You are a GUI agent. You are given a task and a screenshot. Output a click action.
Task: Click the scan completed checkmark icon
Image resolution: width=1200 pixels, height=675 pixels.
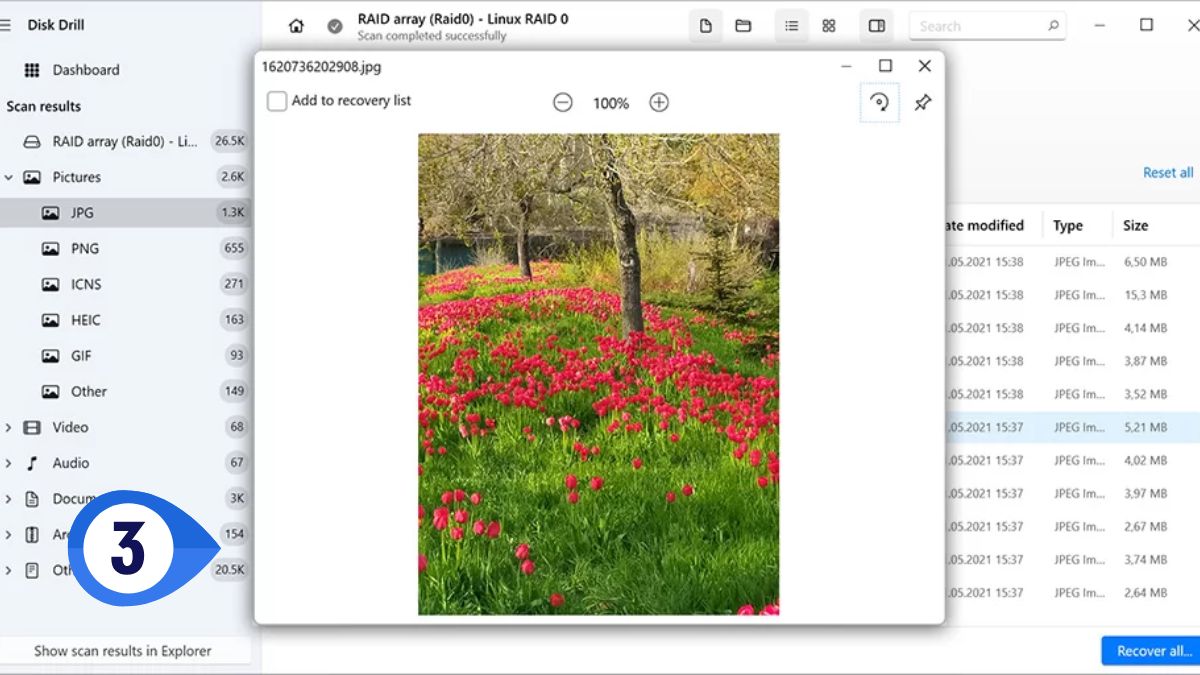[335, 27]
